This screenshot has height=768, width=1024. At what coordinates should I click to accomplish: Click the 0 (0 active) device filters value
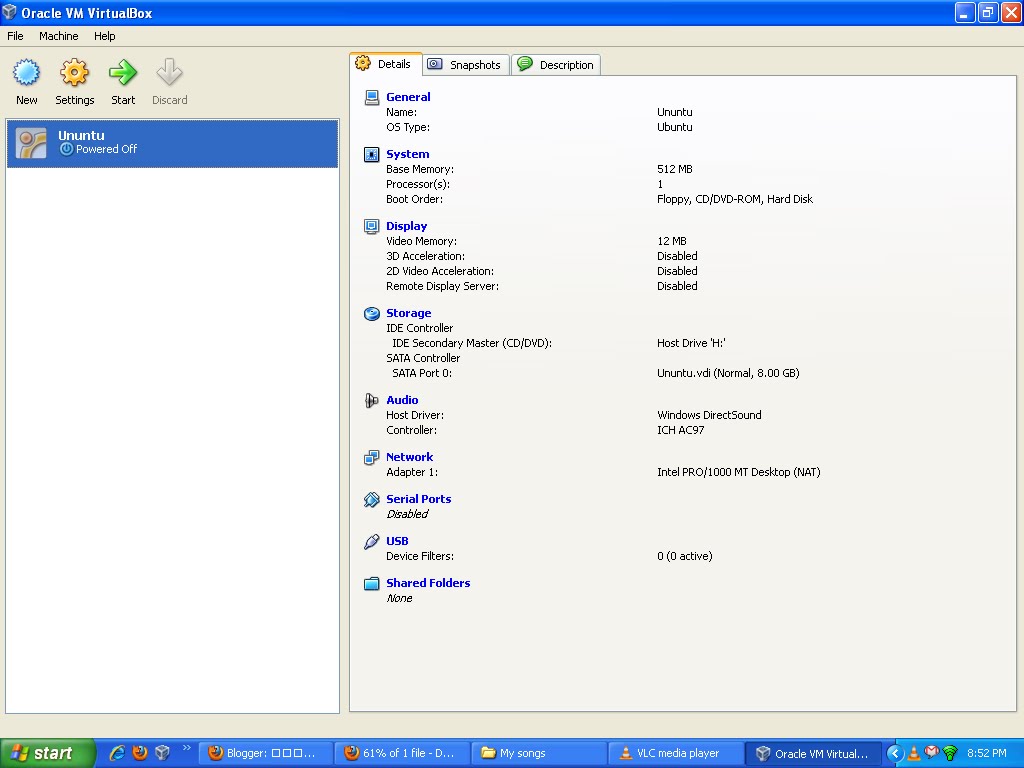[x=684, y=556]
